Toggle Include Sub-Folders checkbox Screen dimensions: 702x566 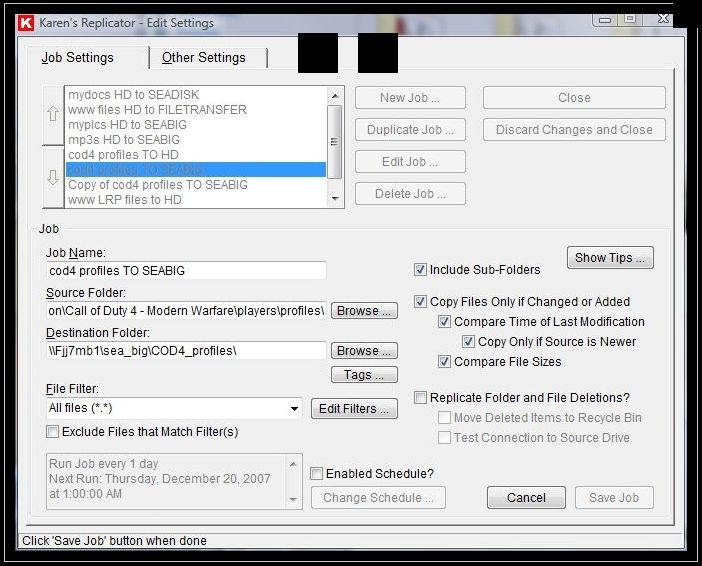coord(420,270)
